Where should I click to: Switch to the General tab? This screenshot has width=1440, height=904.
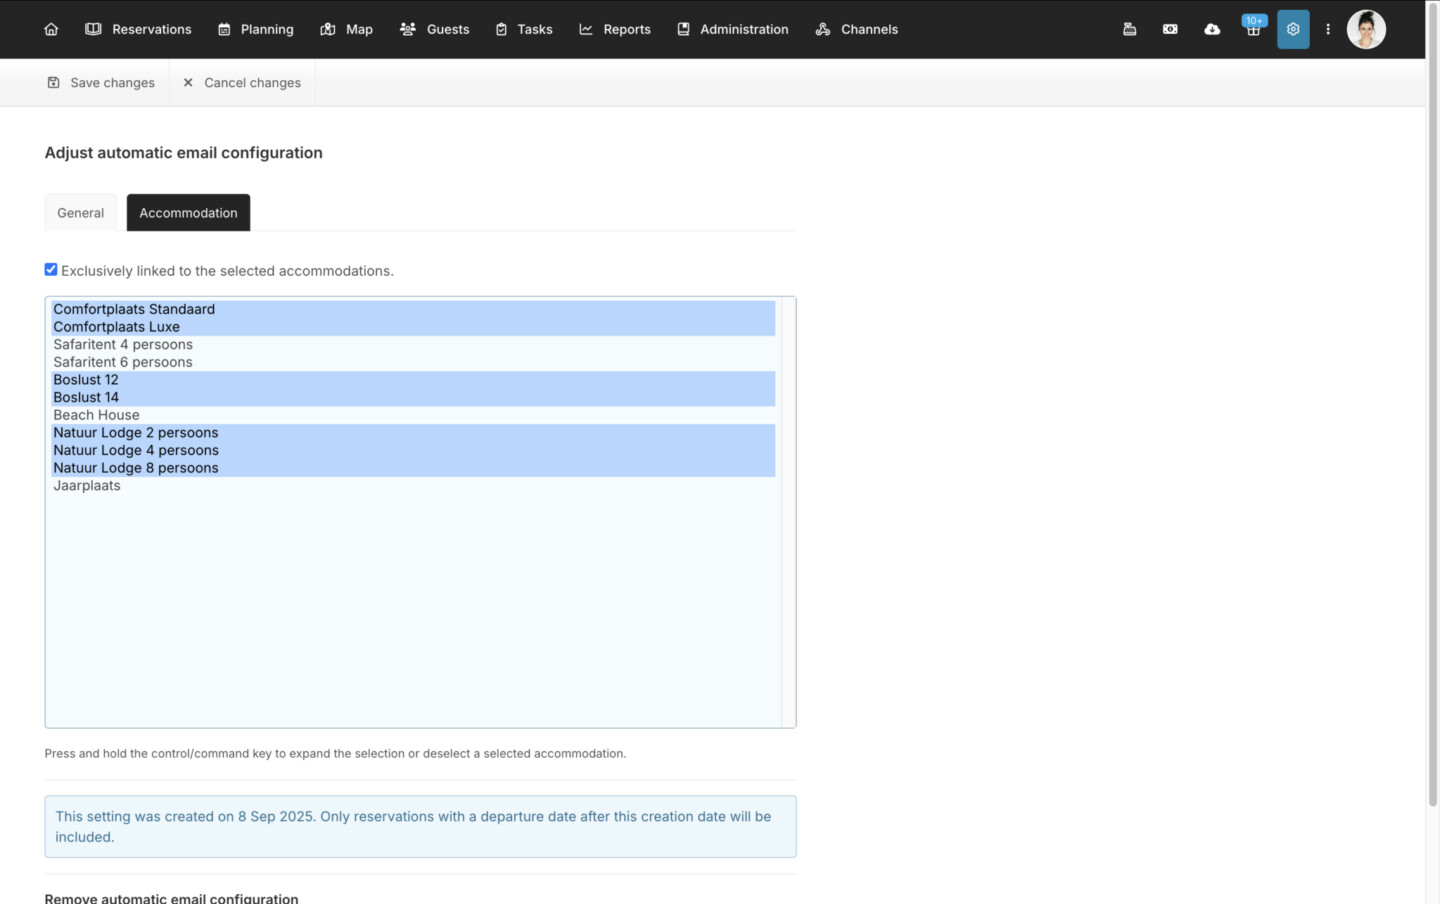[x=80, y=213]
